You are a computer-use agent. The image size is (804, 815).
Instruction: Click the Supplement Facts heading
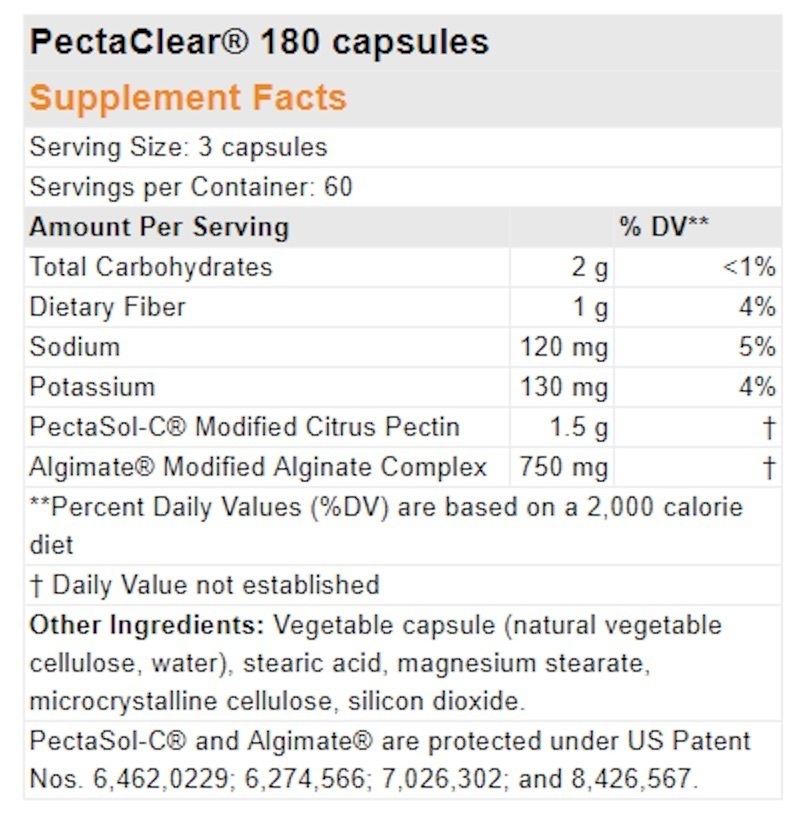188,98
